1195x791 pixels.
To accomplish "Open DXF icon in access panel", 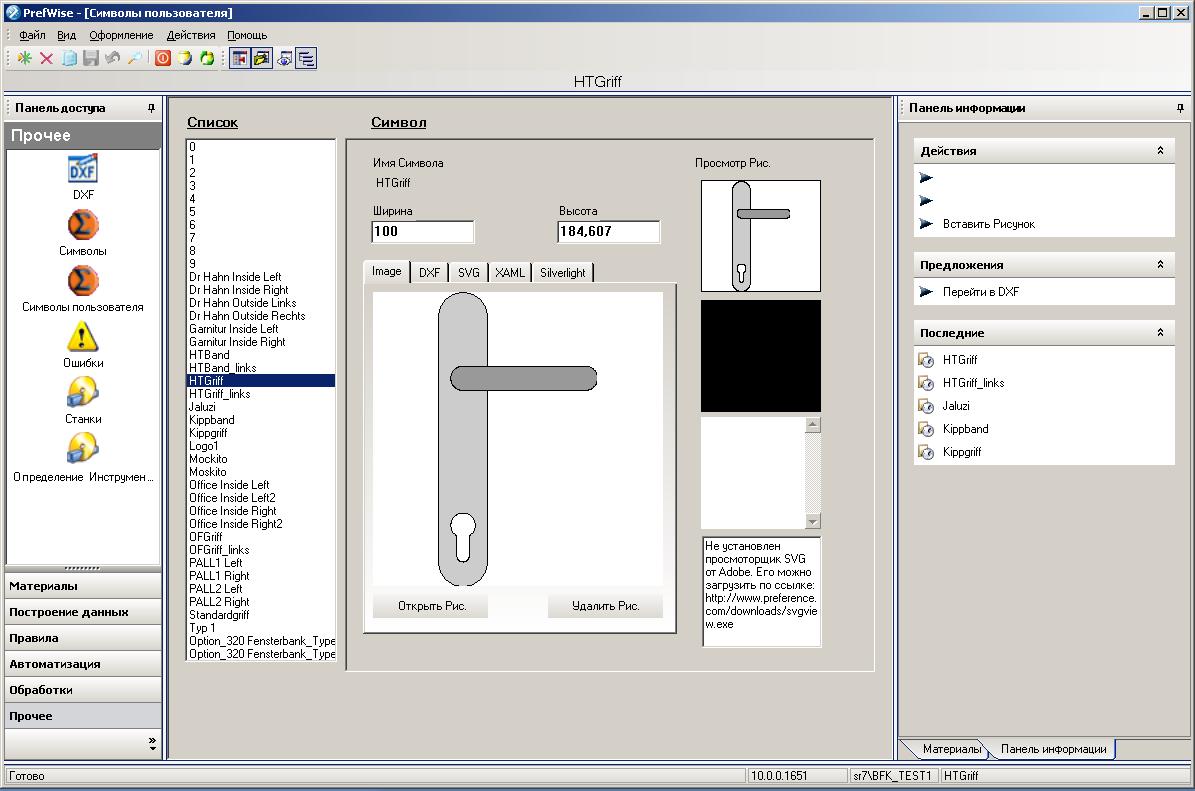I will click(x=83, y=168).
